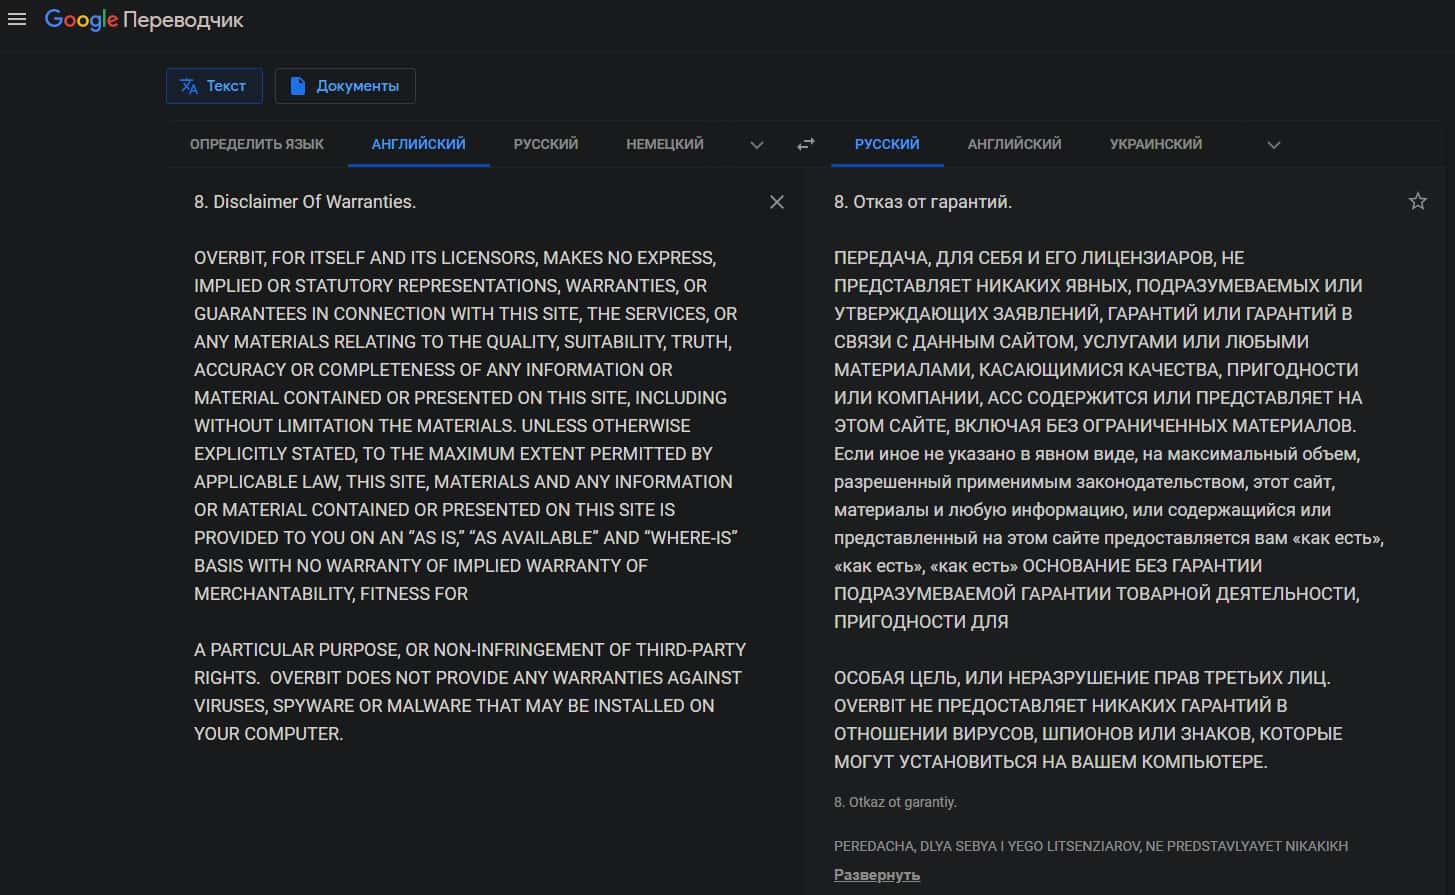Viewport: 1455px width, 895px height.
Task: Expand the source language list chevron
Action: tap(757, 145)
